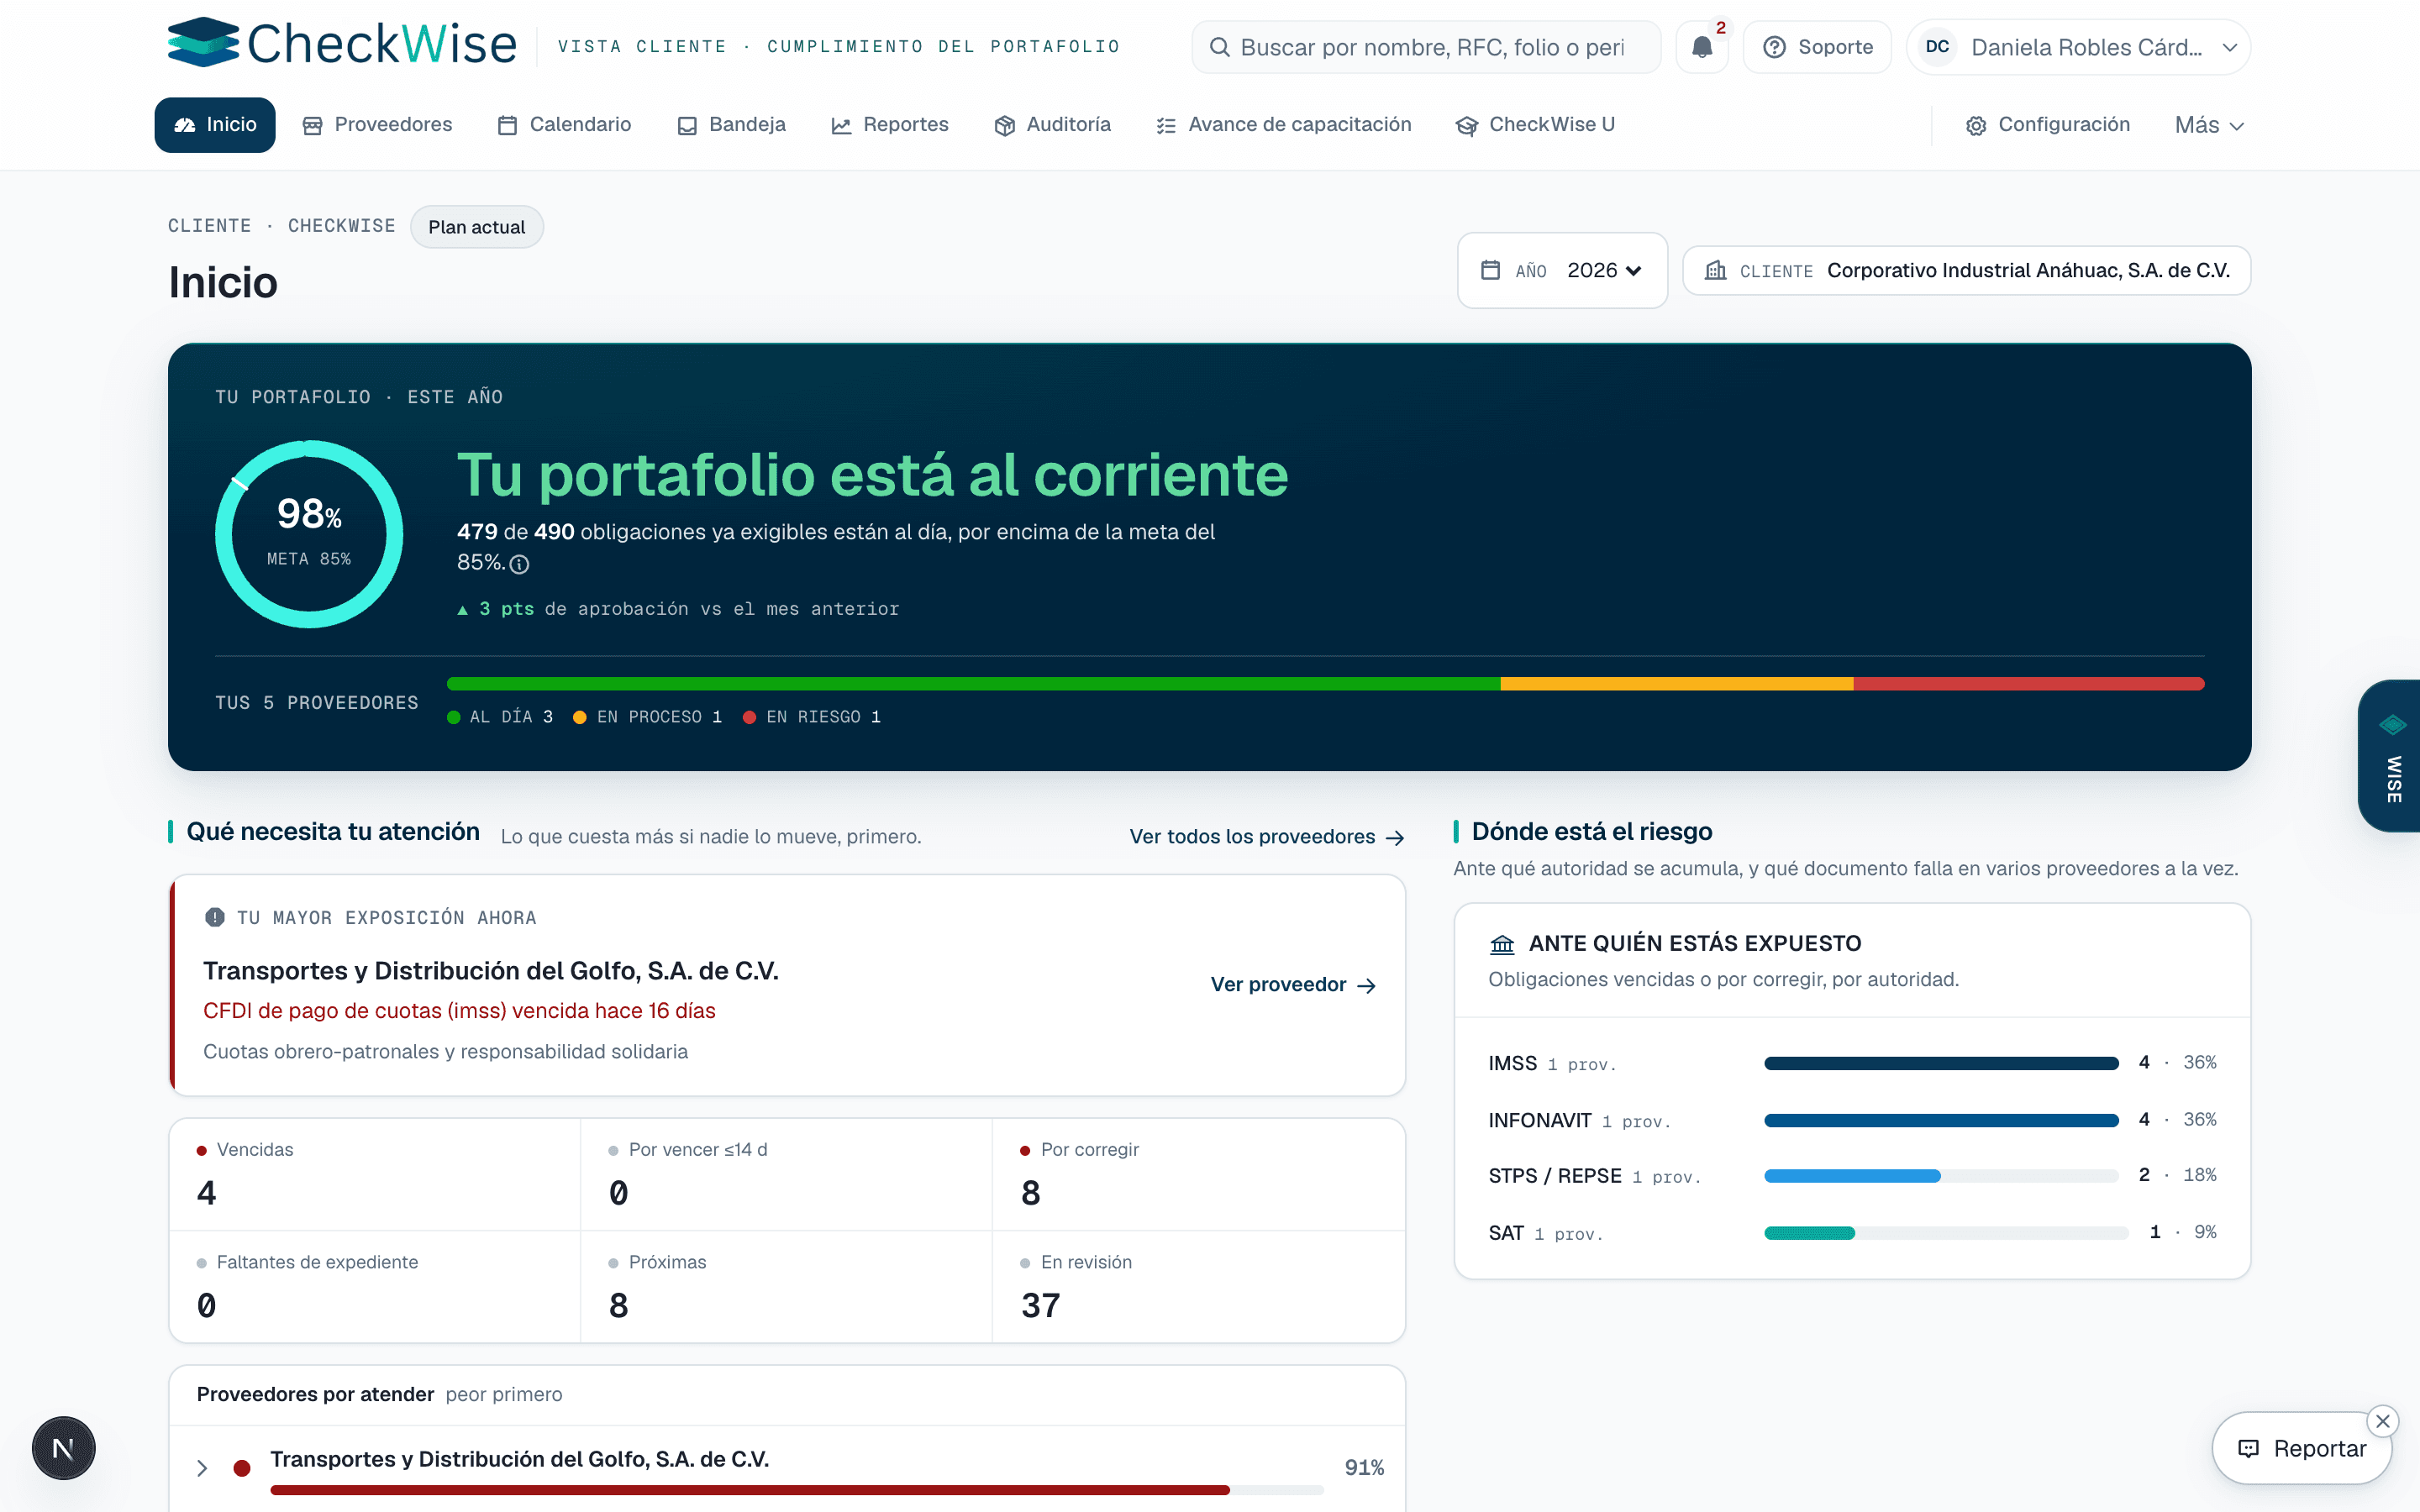The width and height of the screenshot is (2420, 1512).
Task: Click the Por corregir tile
Action: pyautogui.click(x=1198, y=1175)
